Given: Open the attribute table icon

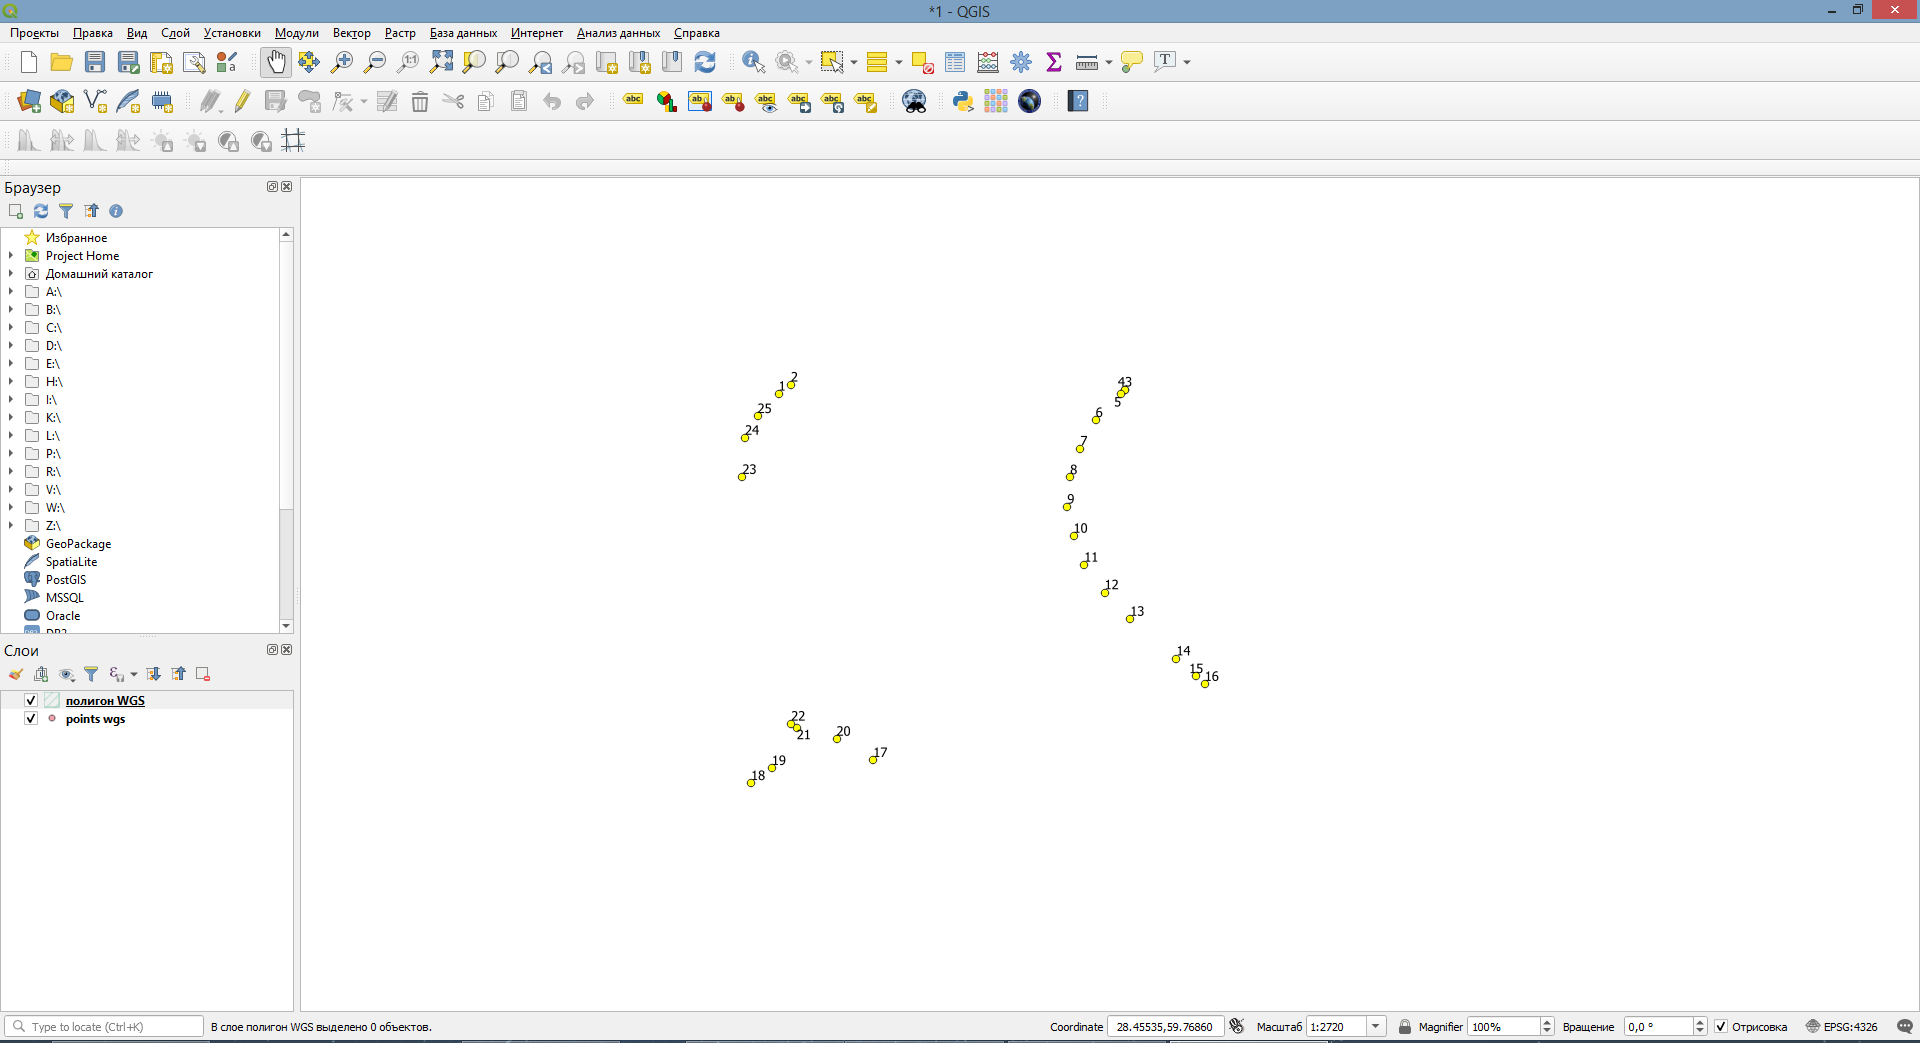Looking at the screenshot, I should [955, 62].
